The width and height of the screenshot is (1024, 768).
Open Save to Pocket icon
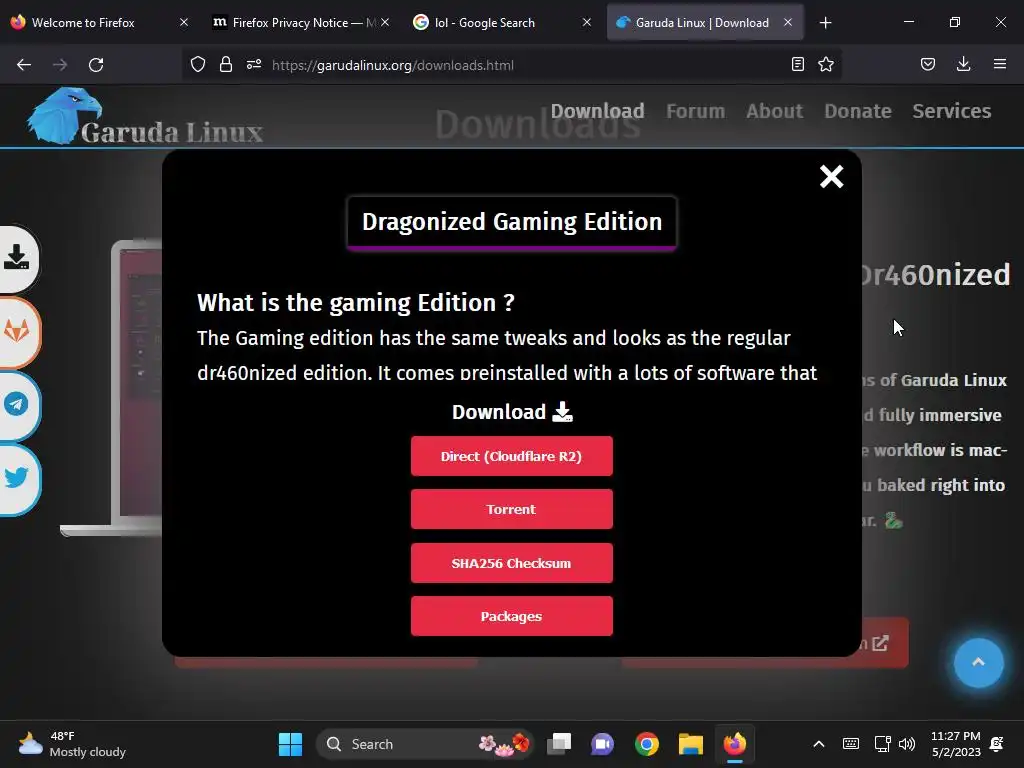[x=927, y=64]
